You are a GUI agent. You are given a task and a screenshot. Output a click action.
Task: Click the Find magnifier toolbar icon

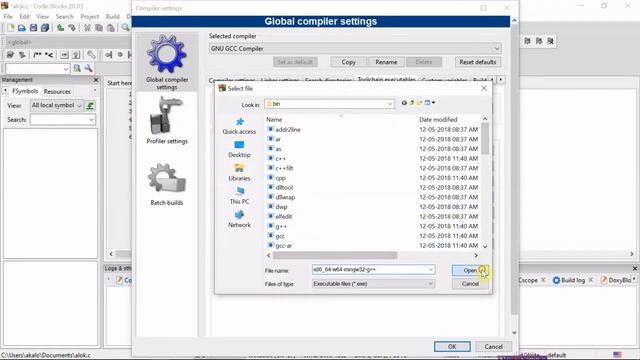click(x=125, y=28)
